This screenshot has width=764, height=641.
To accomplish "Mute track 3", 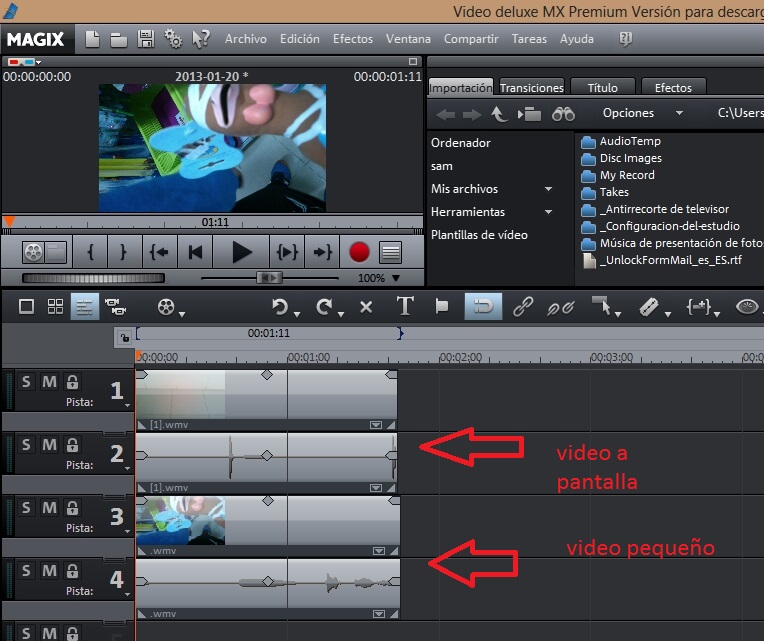I will [49, 508].
